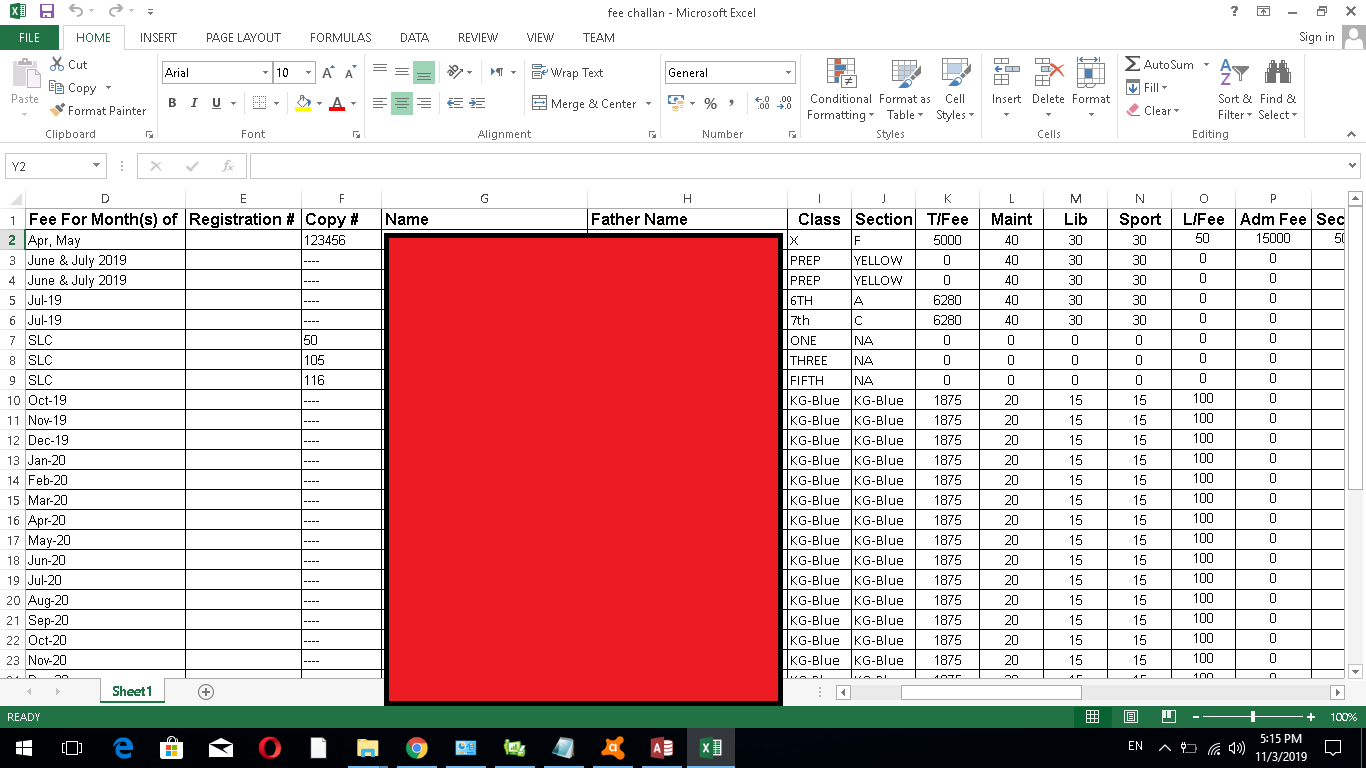This screenshot has height=768, width=1366.
Task: Apply the Percent Style number format
Action: point(708,103)
